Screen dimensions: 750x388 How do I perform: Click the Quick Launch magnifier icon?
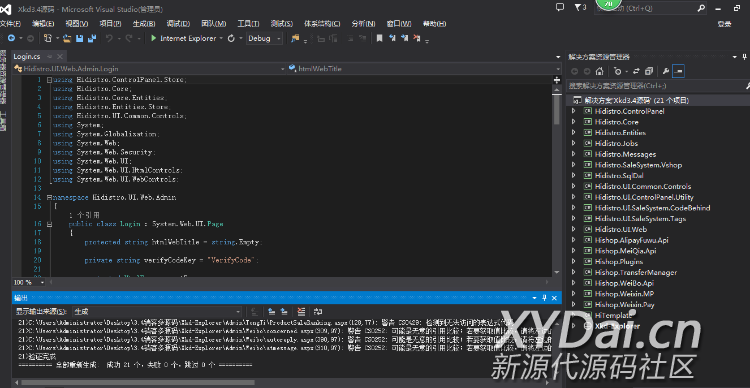point(701,8)
